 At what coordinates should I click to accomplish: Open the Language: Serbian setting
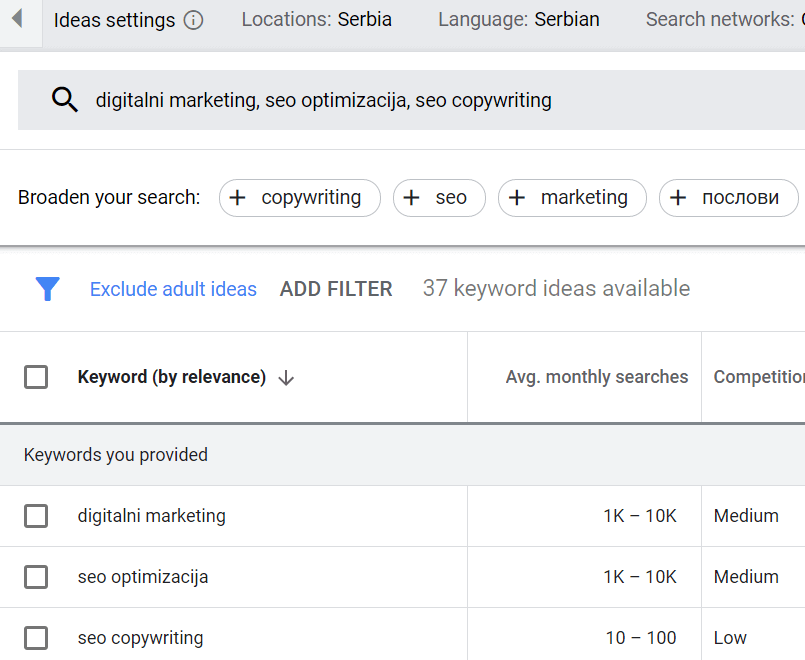(x=518, y=18)
